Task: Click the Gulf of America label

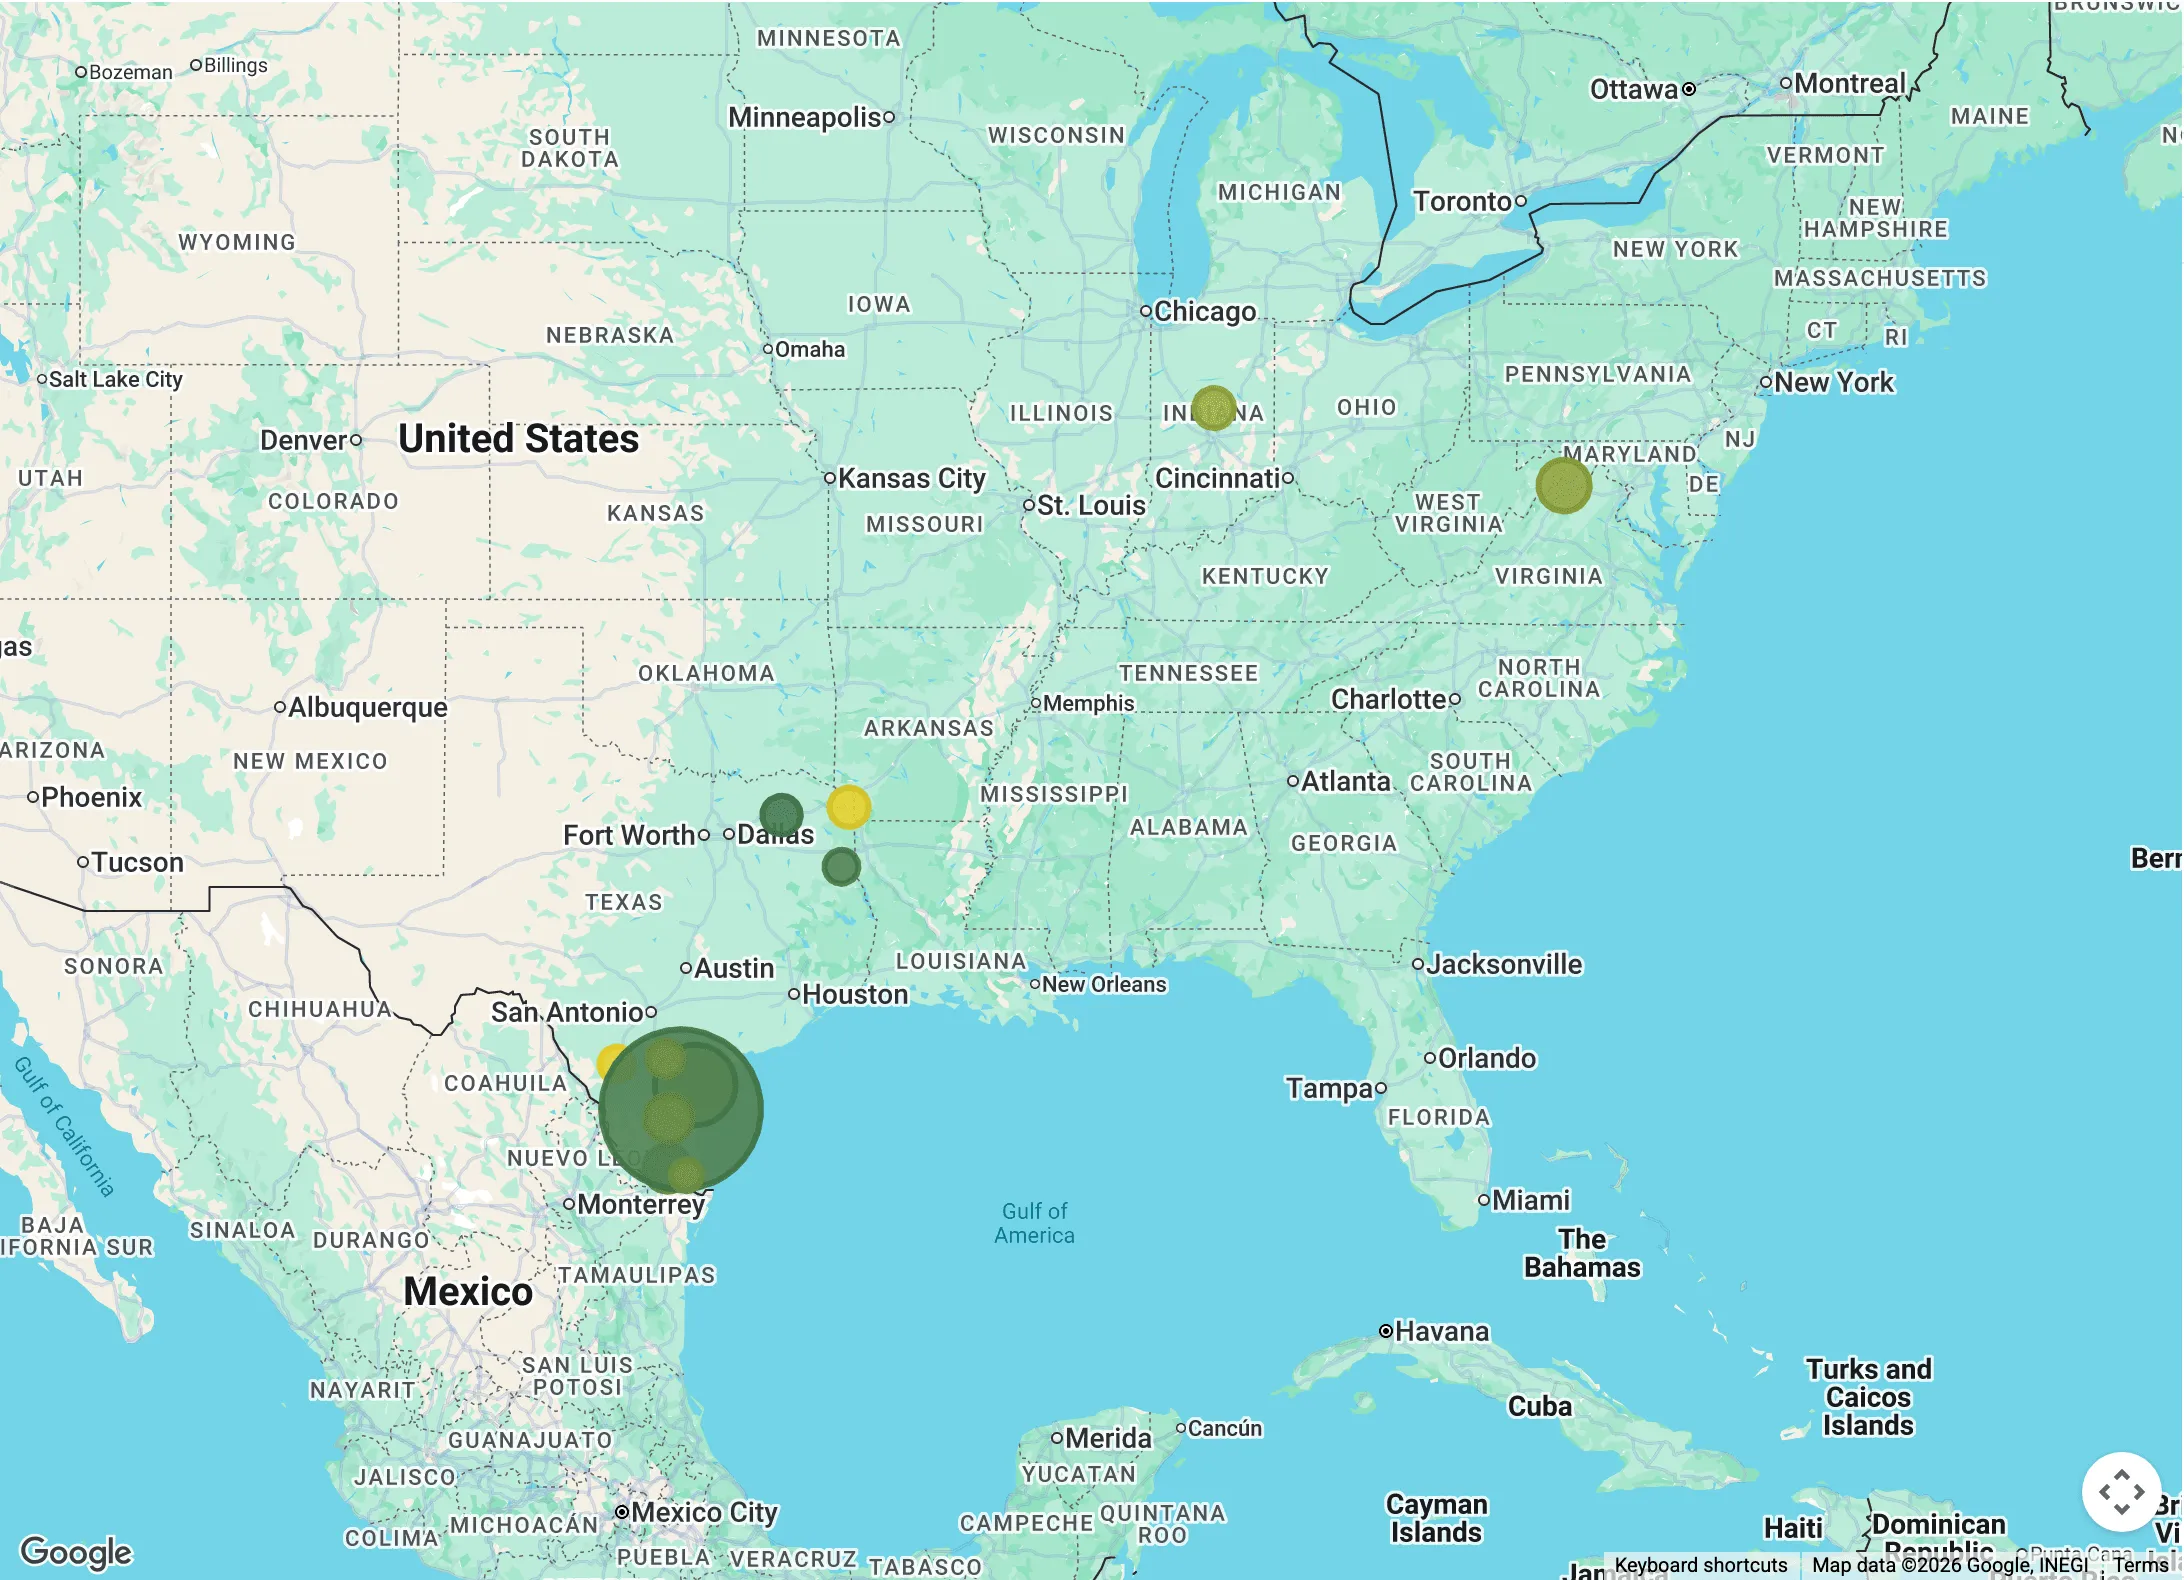Action: (x=1034, y=1223)
